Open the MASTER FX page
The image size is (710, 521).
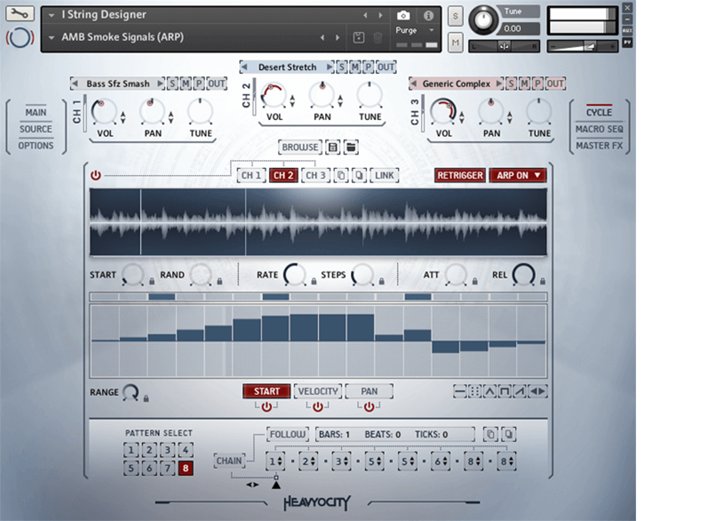pyautogui.click(x=599, y=146)
